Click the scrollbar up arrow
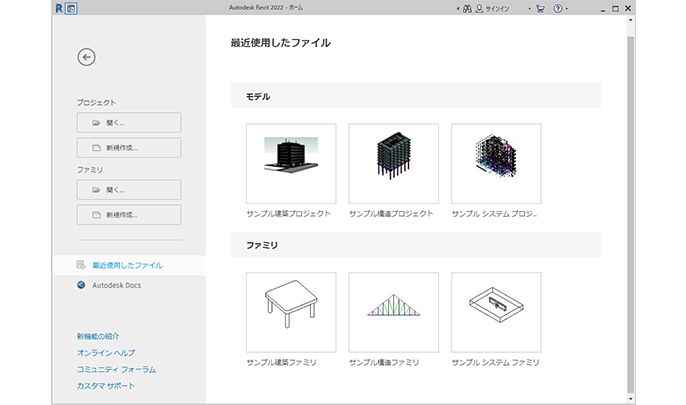 (630, 20)
